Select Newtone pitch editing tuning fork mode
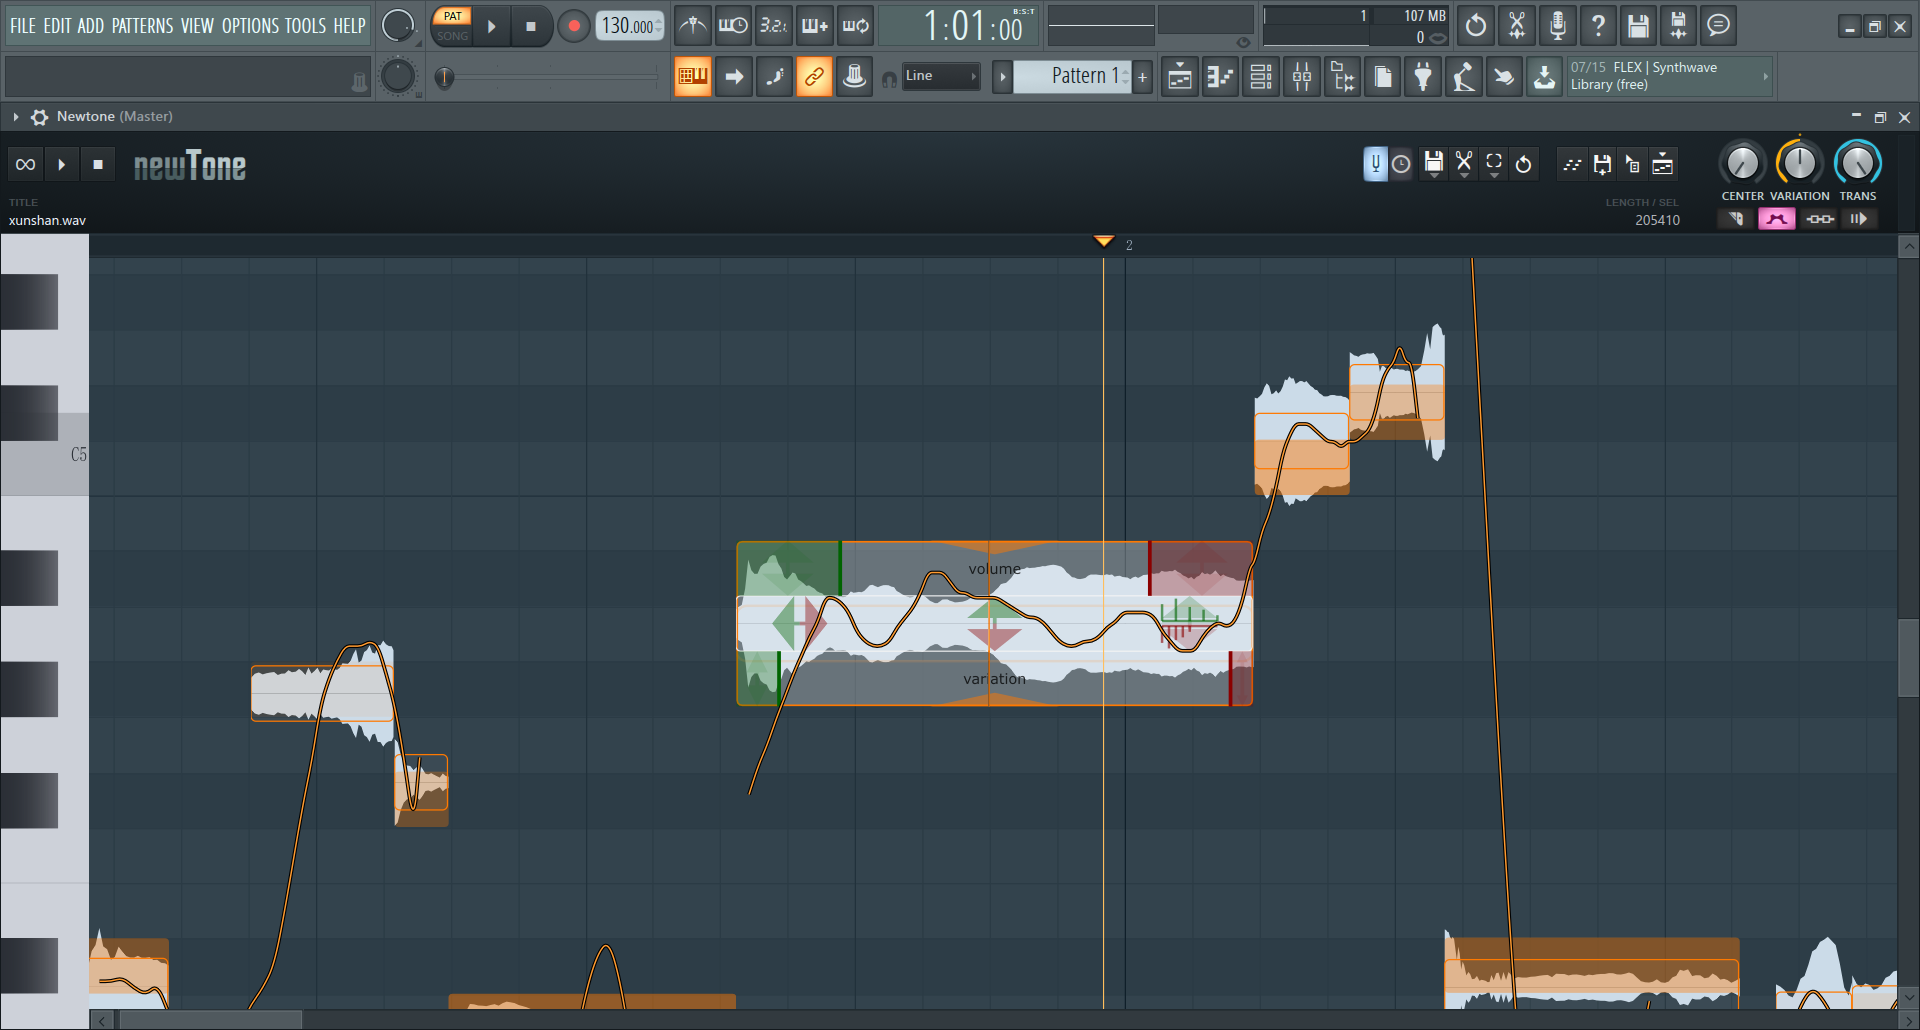Viewport: 1920px width, 1030px height. click(x=1376, y=164)
